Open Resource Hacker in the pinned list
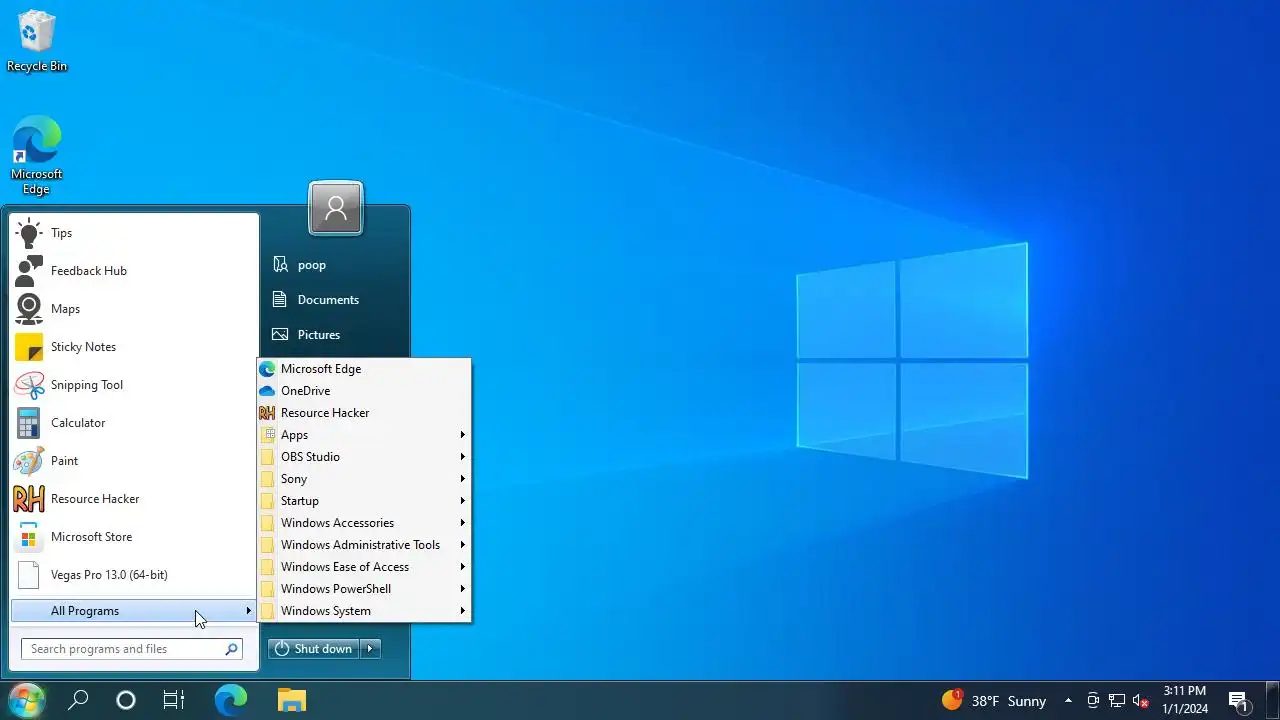The height and width of the screenshot is (720, 1280). [135, 499]
